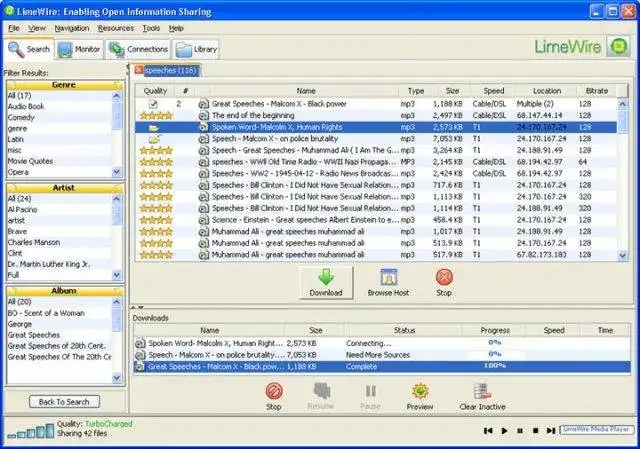Sort results by Name column header
Viewport: 640px width, 449px height.
(x=305, y=91)
